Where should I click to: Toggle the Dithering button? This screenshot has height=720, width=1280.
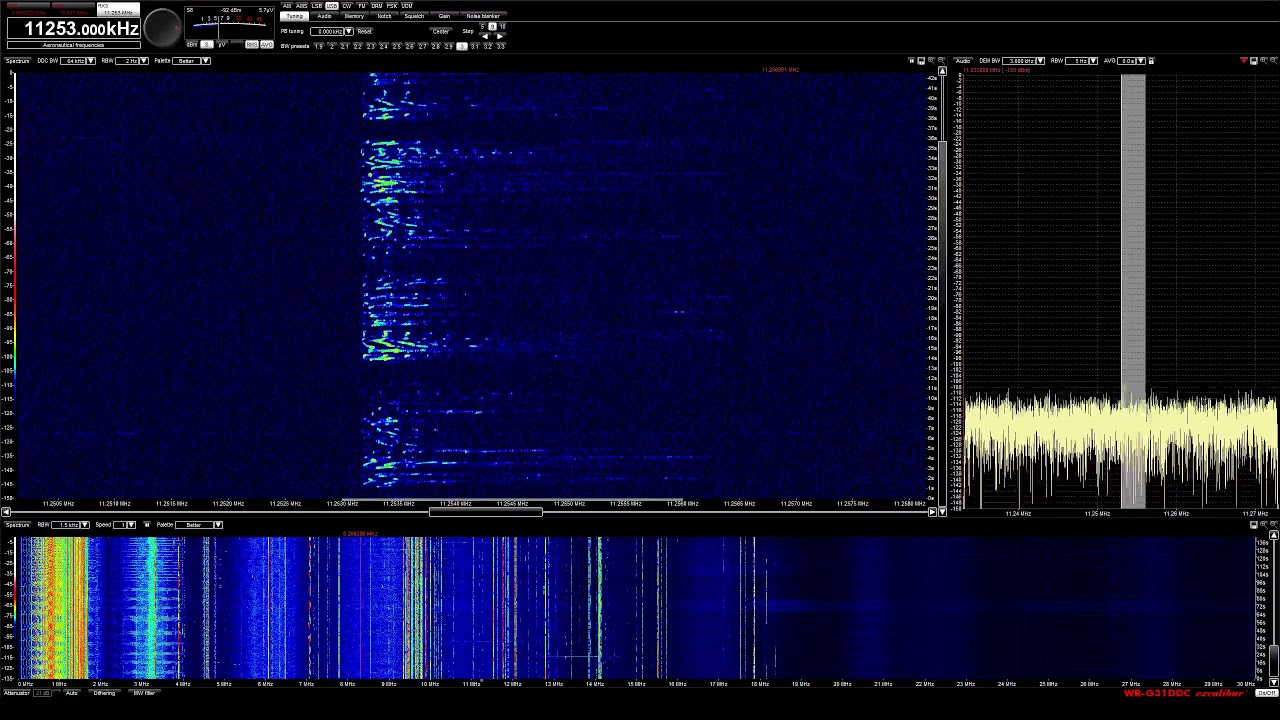pos(104,693)
